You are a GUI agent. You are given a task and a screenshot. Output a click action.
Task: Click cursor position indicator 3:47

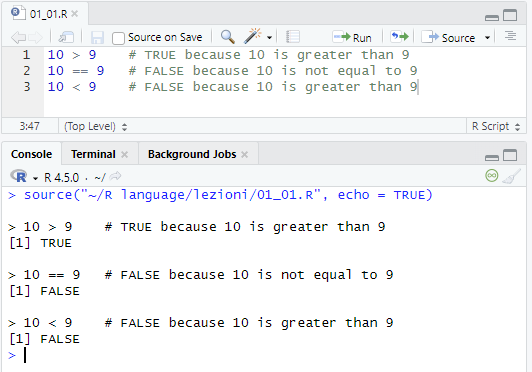click(x=30, y=126)
